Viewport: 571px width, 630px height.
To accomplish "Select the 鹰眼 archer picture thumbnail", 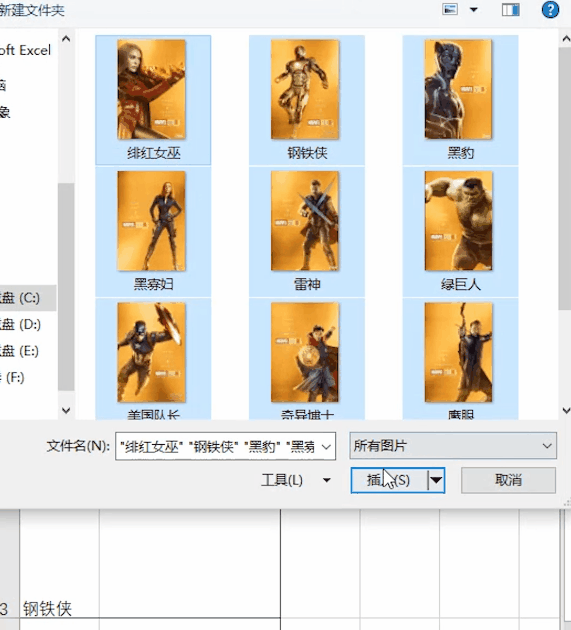I will pos(458,352).
